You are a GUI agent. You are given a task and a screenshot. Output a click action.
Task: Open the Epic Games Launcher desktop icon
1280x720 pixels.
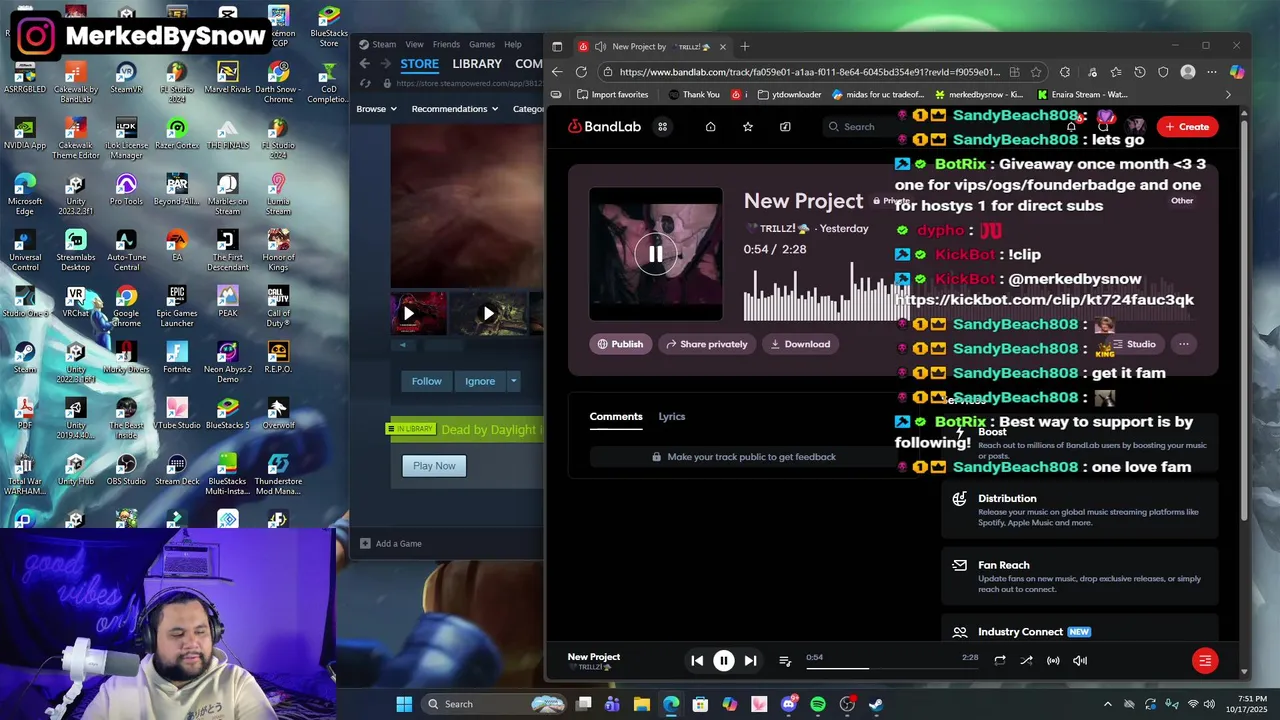(x=177, y=306)
